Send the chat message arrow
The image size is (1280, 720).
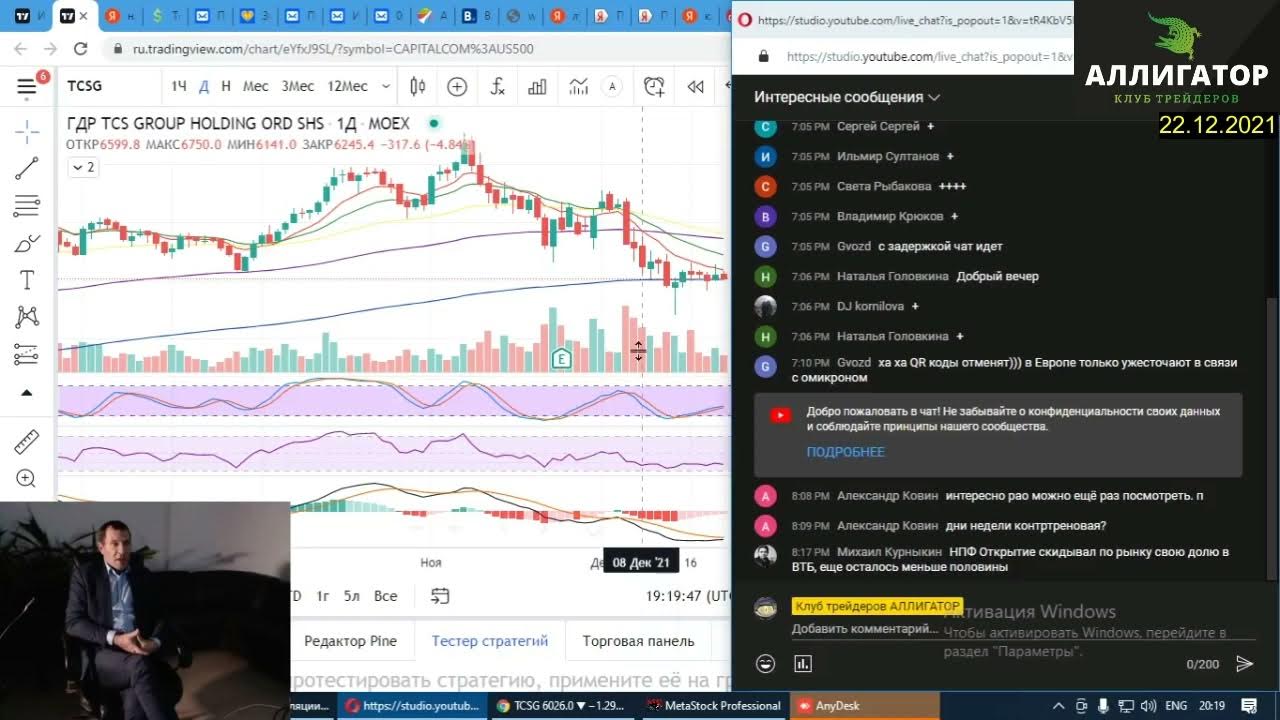[x=1244, y=663]
